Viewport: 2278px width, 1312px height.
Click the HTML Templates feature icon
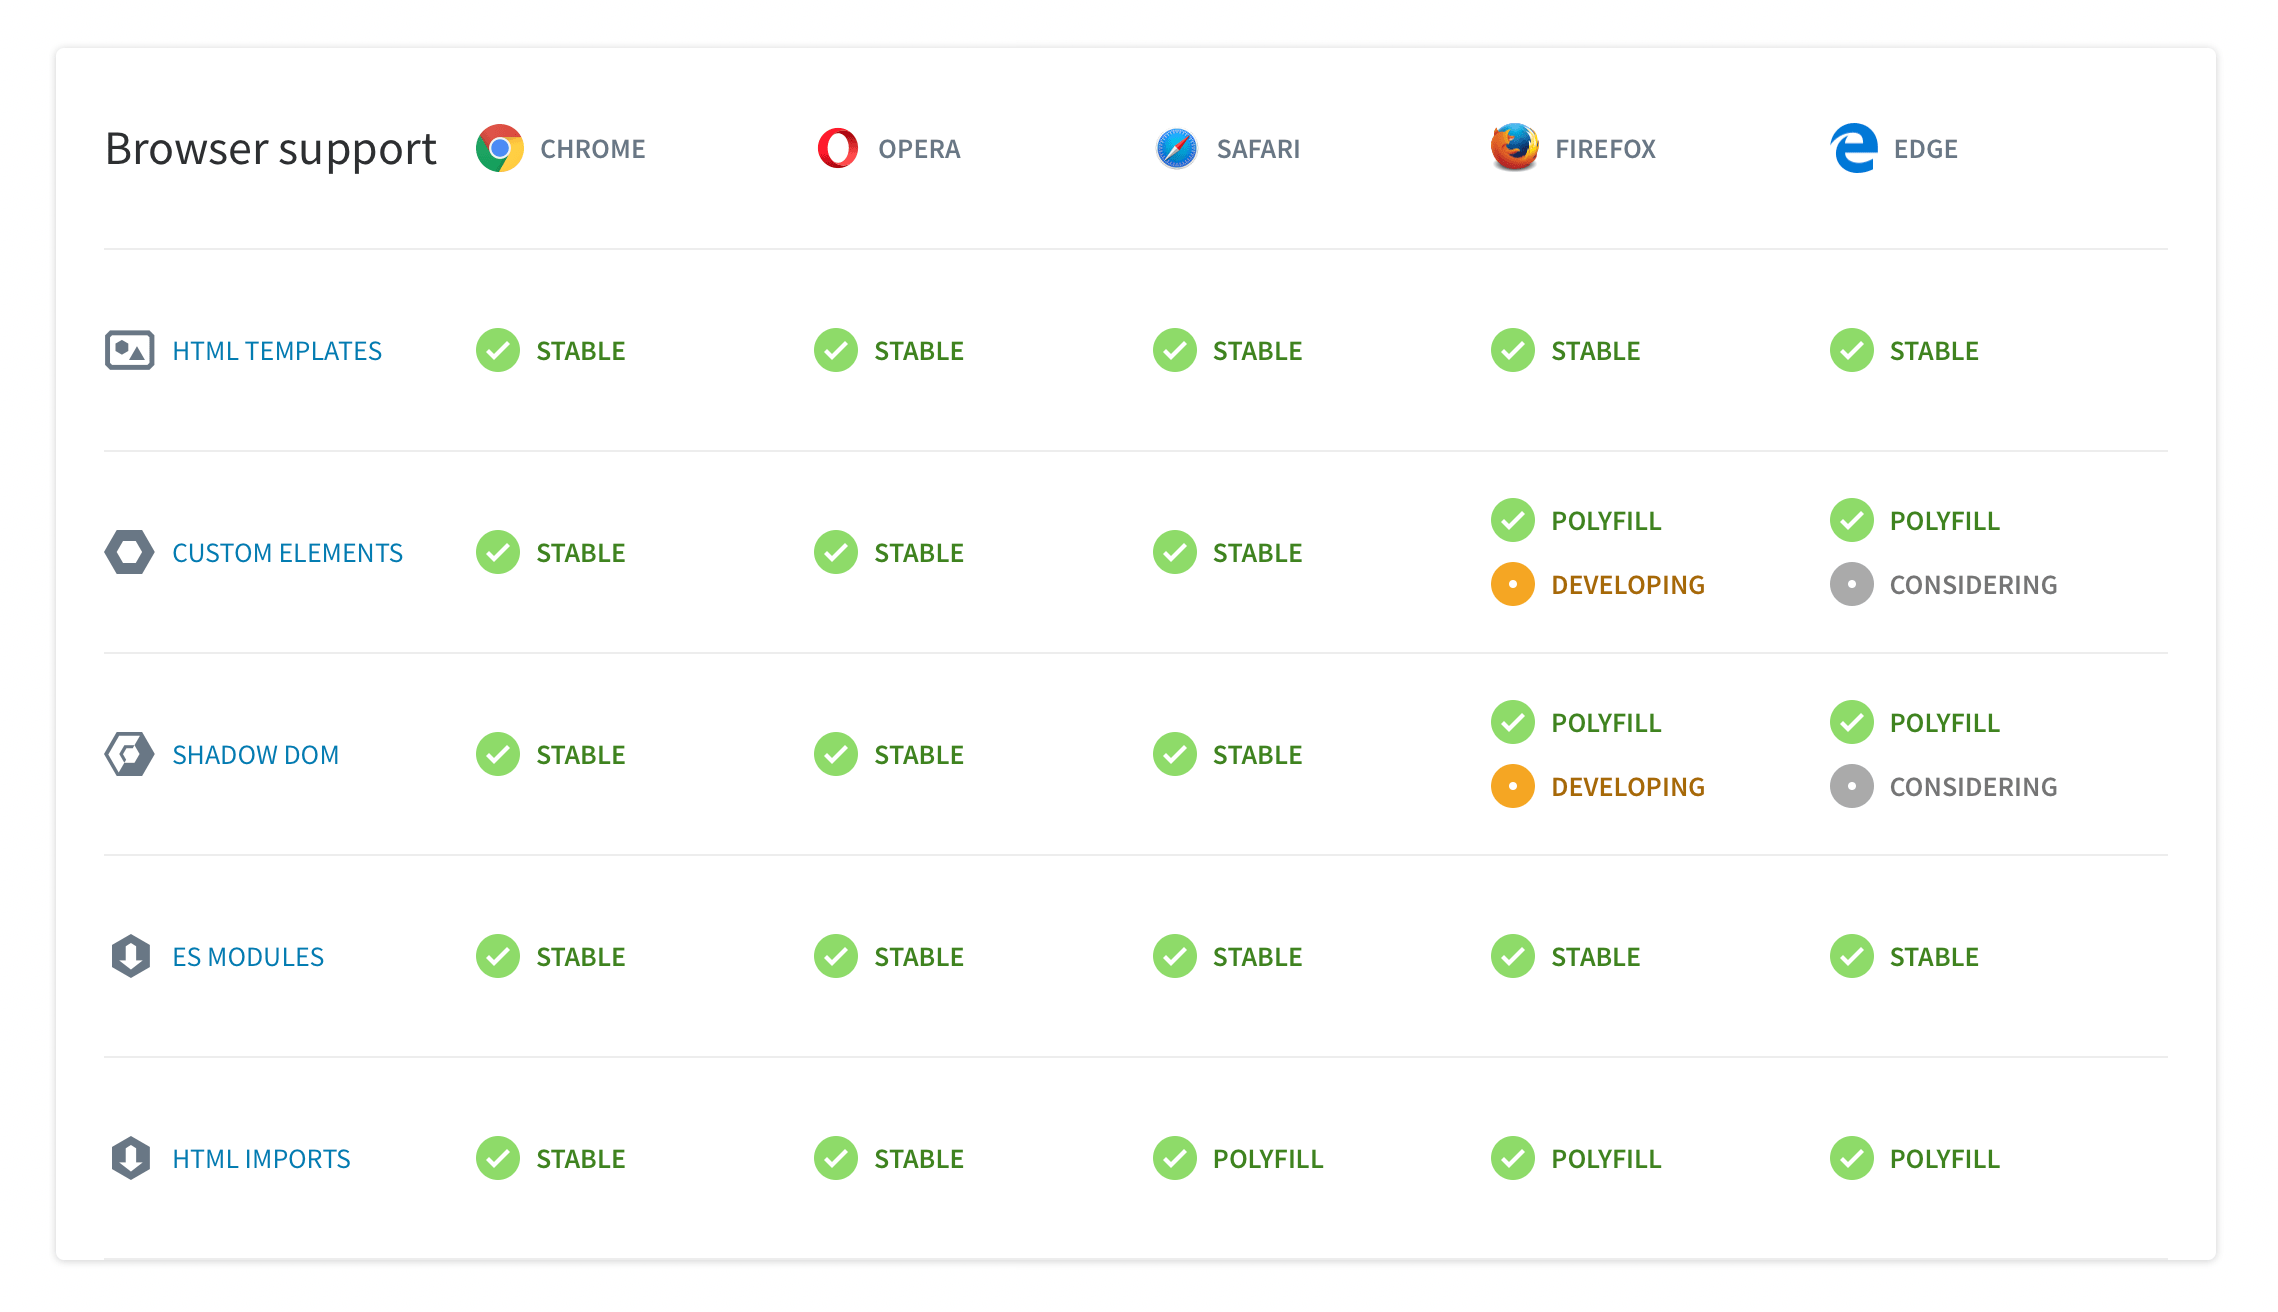click(x=128, y=350)
